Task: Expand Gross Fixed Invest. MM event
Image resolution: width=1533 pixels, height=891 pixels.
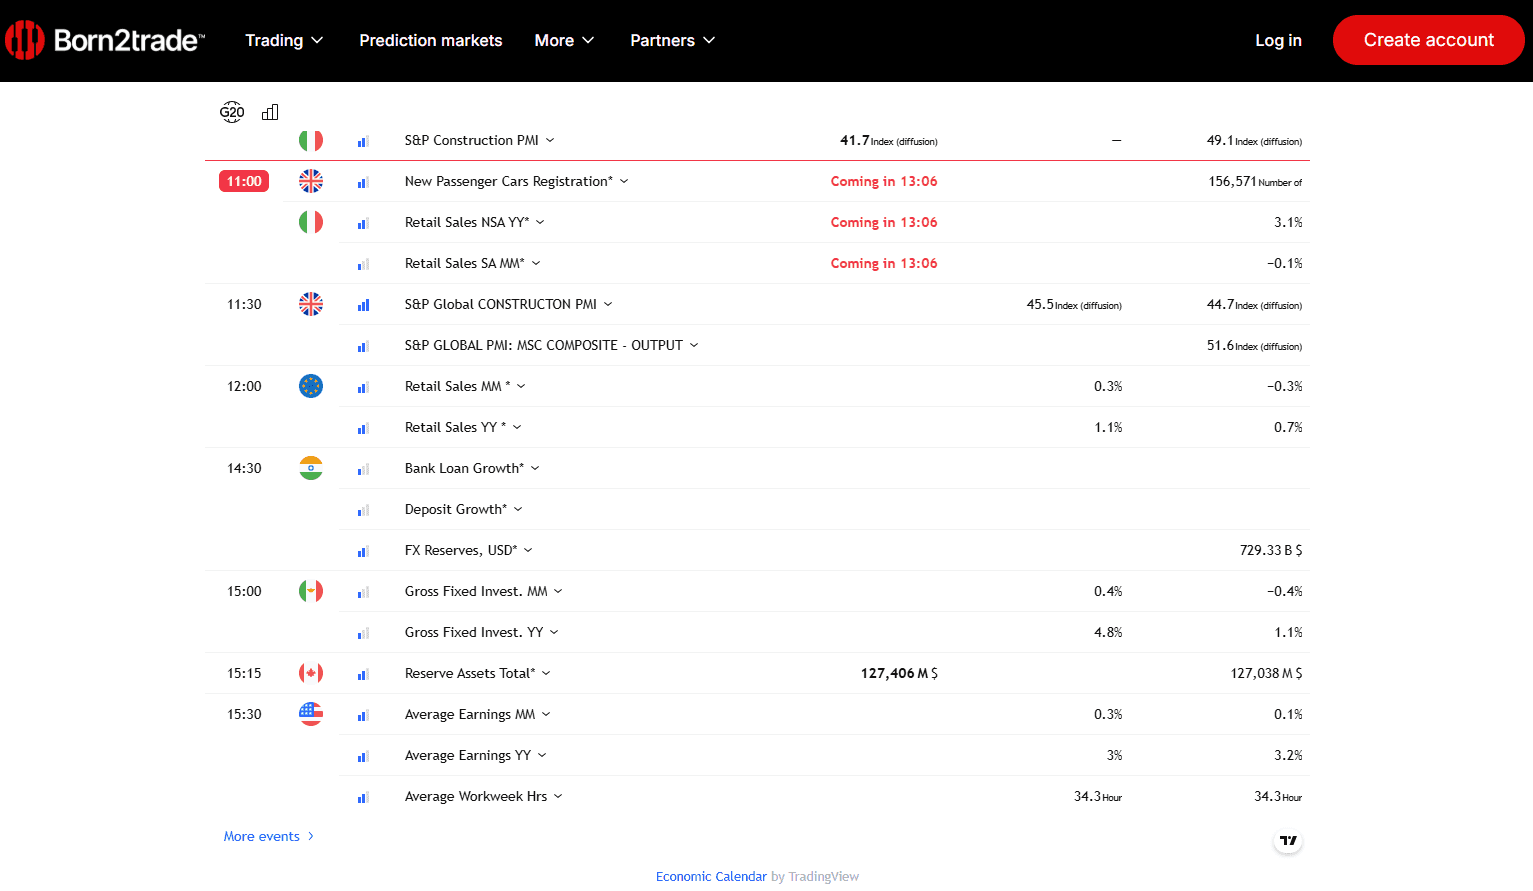Action: (558, 591)
